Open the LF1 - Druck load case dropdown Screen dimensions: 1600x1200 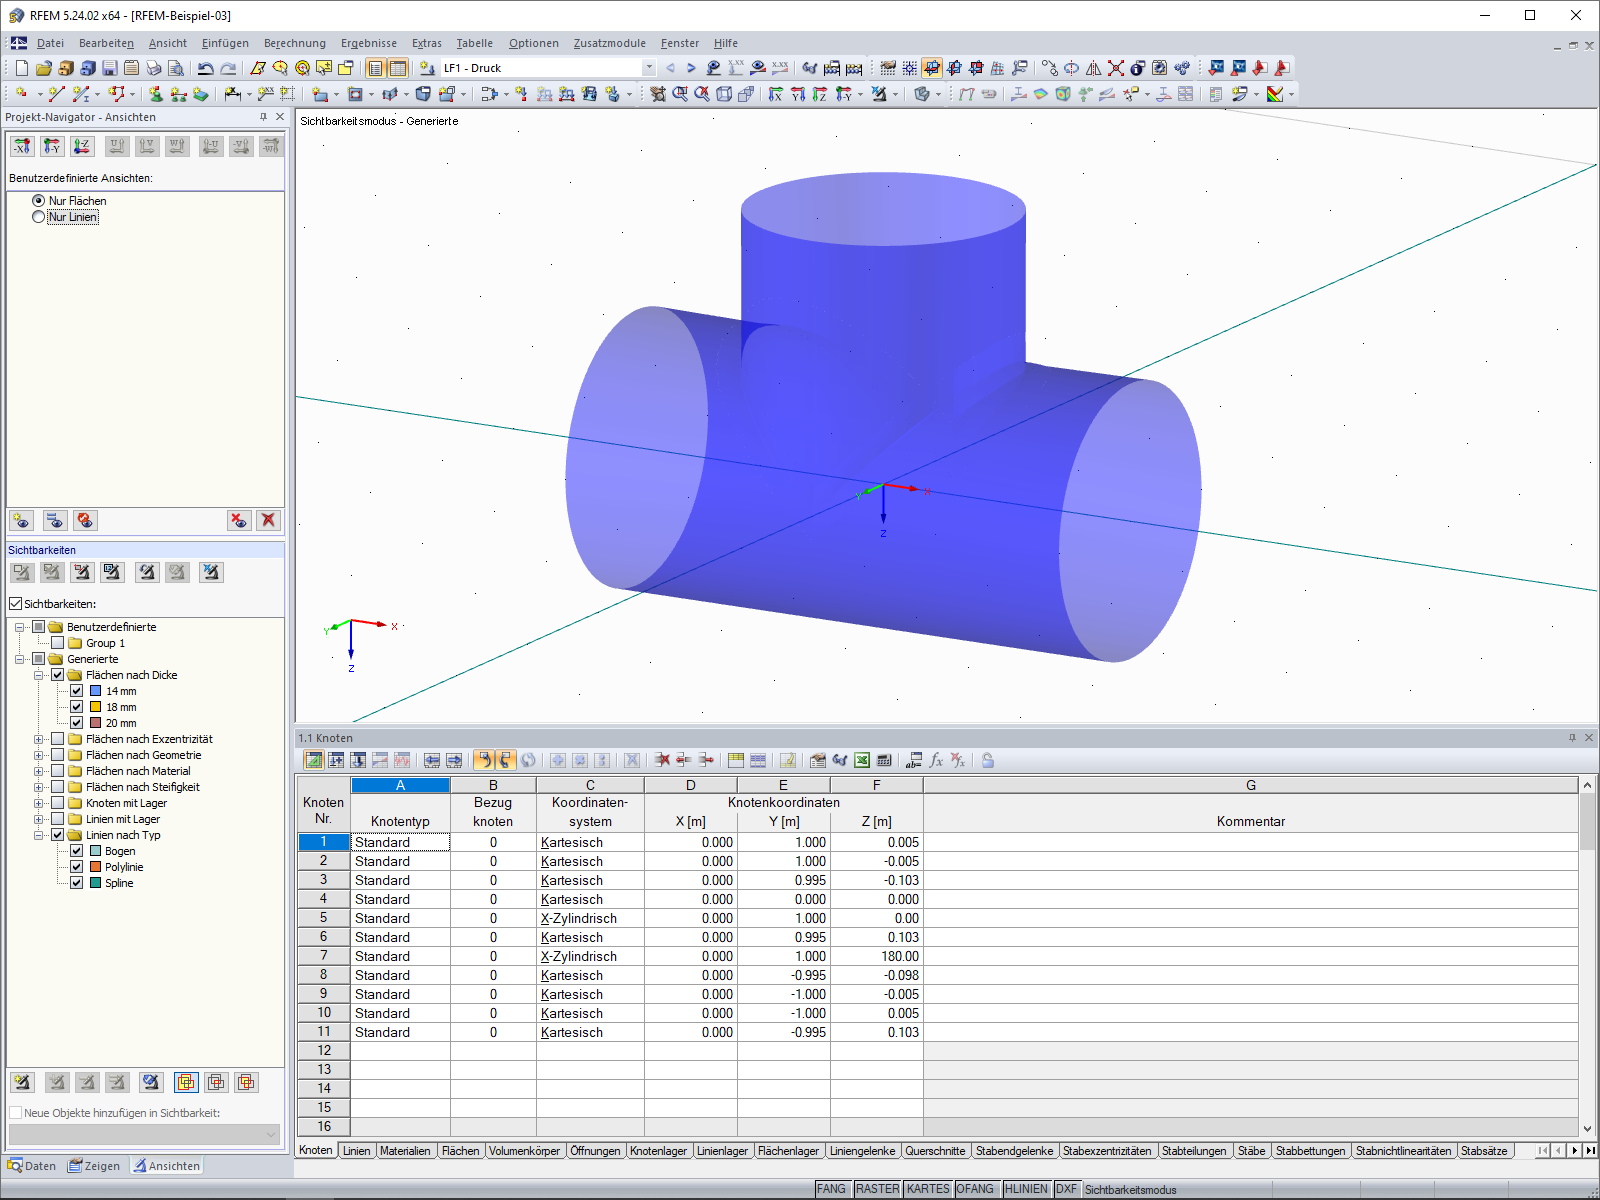point(649,68)
